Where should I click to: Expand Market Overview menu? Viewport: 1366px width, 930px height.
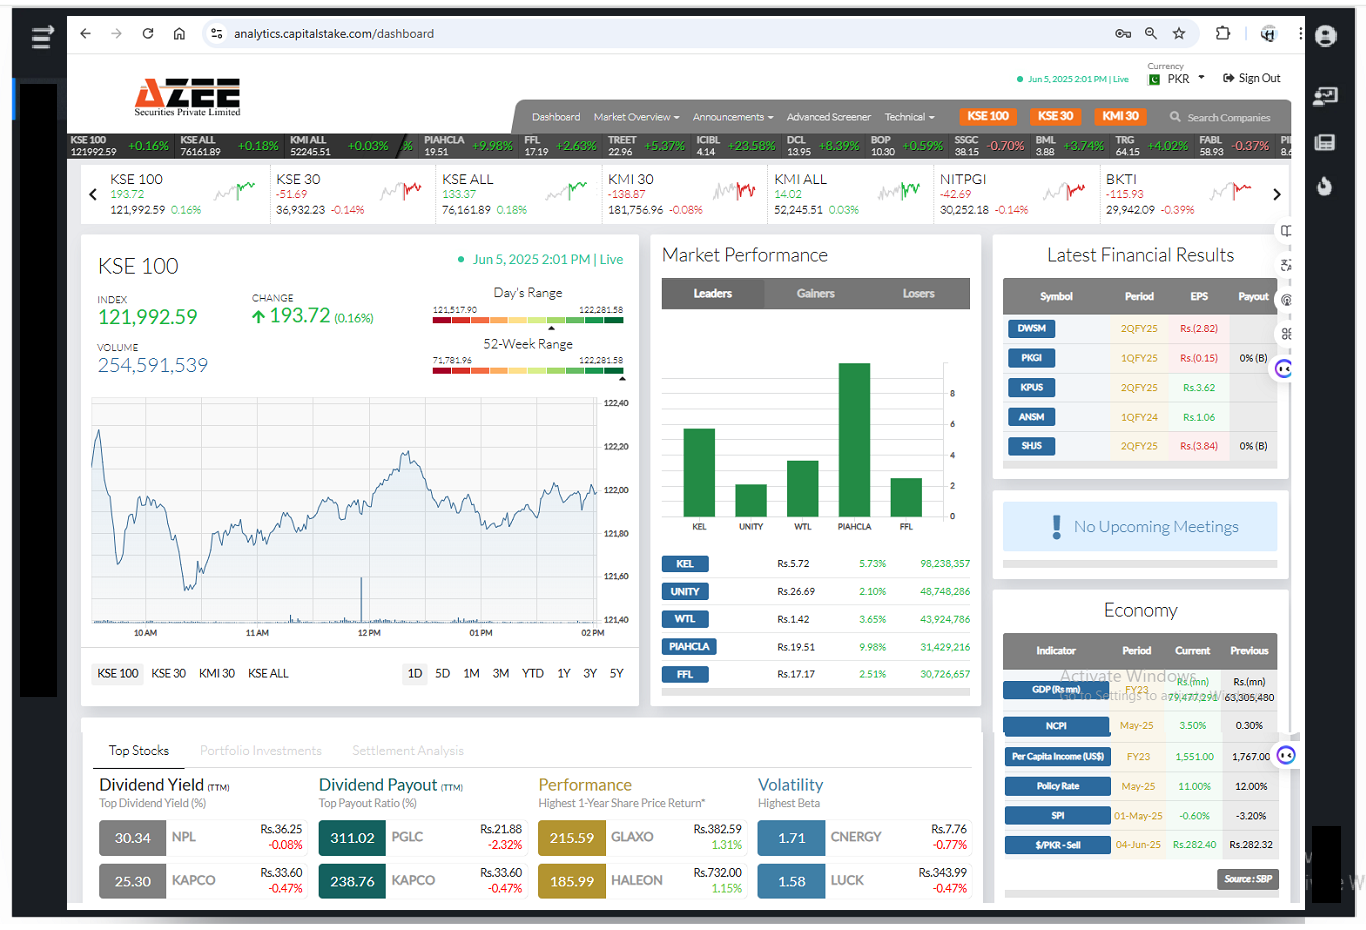(636, 117)
